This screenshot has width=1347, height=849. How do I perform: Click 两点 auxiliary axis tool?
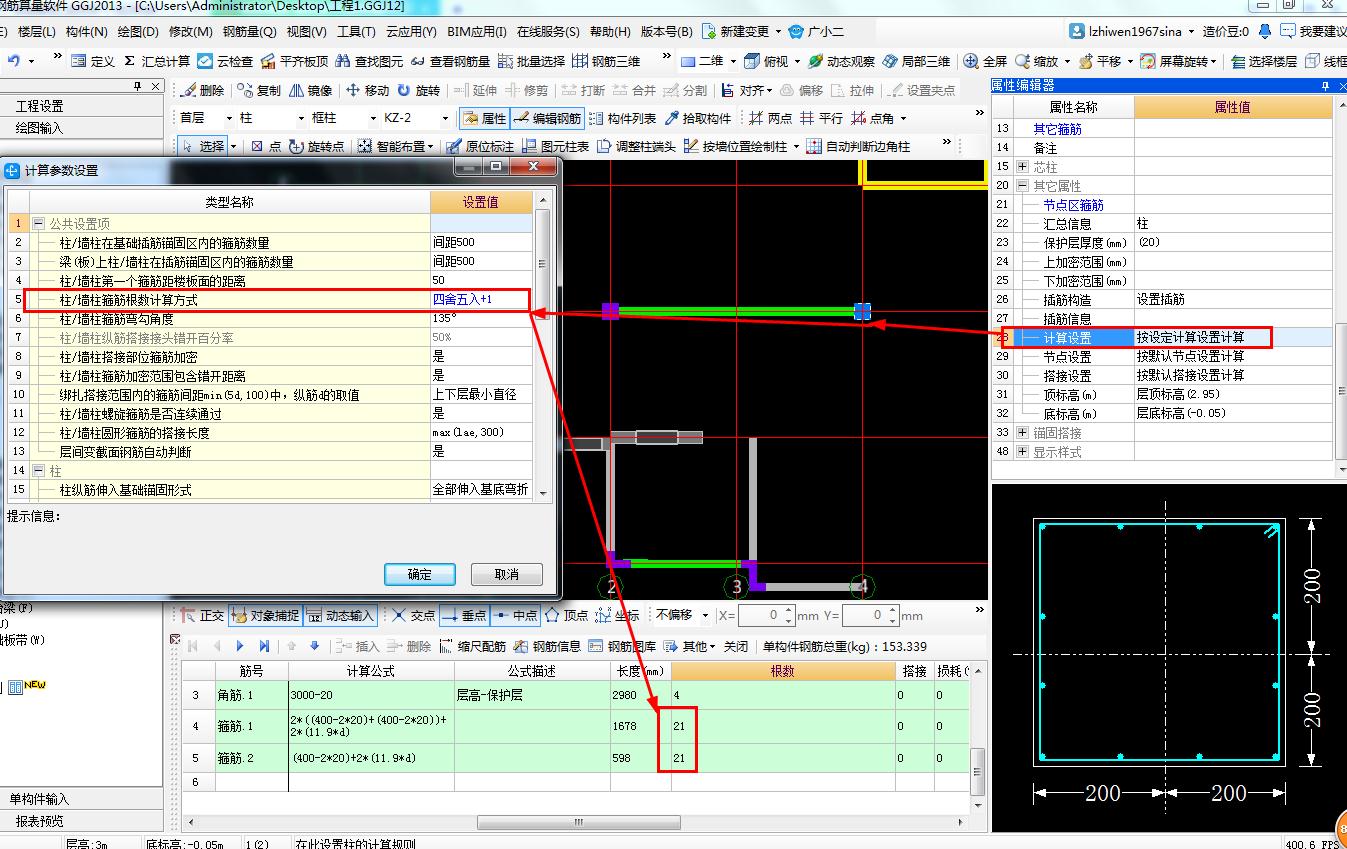[770, 118]
